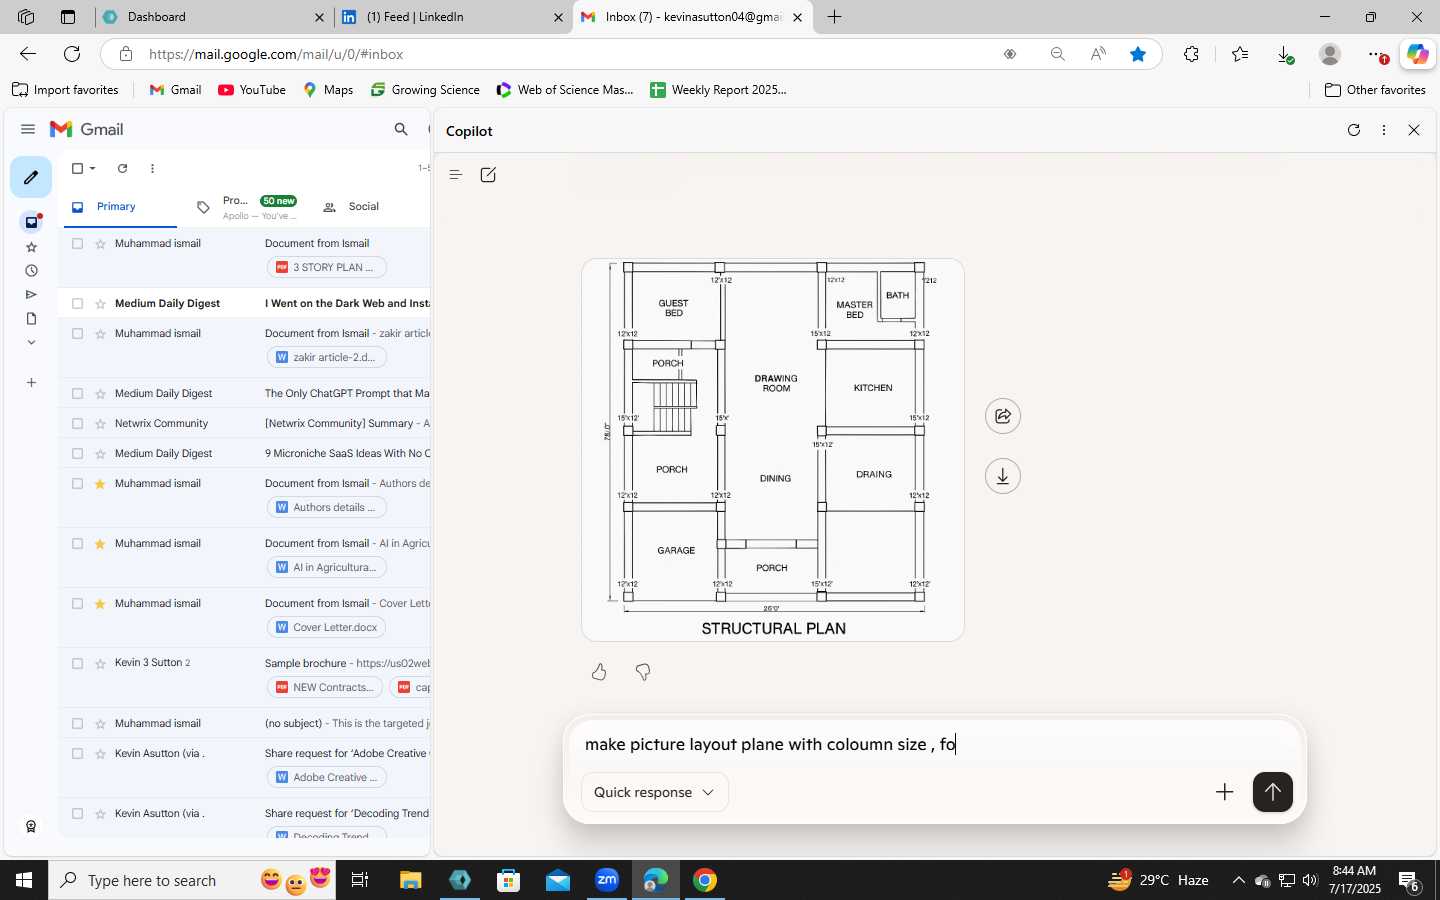This screenshot has height=900, width=1440.
Task: Open the Sent folder arrow icon
Action: coord(31,295)
